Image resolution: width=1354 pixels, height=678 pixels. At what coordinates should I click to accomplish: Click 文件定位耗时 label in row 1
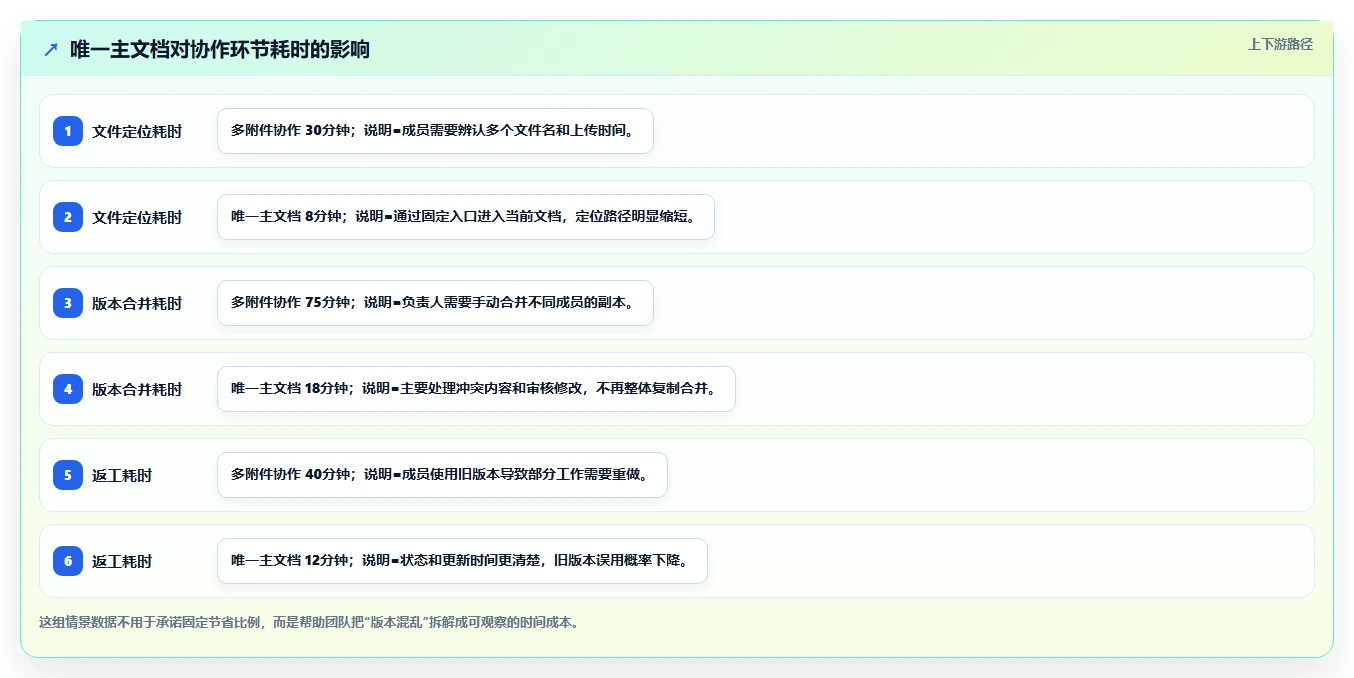pyautogui.click(x=137, y=131)
